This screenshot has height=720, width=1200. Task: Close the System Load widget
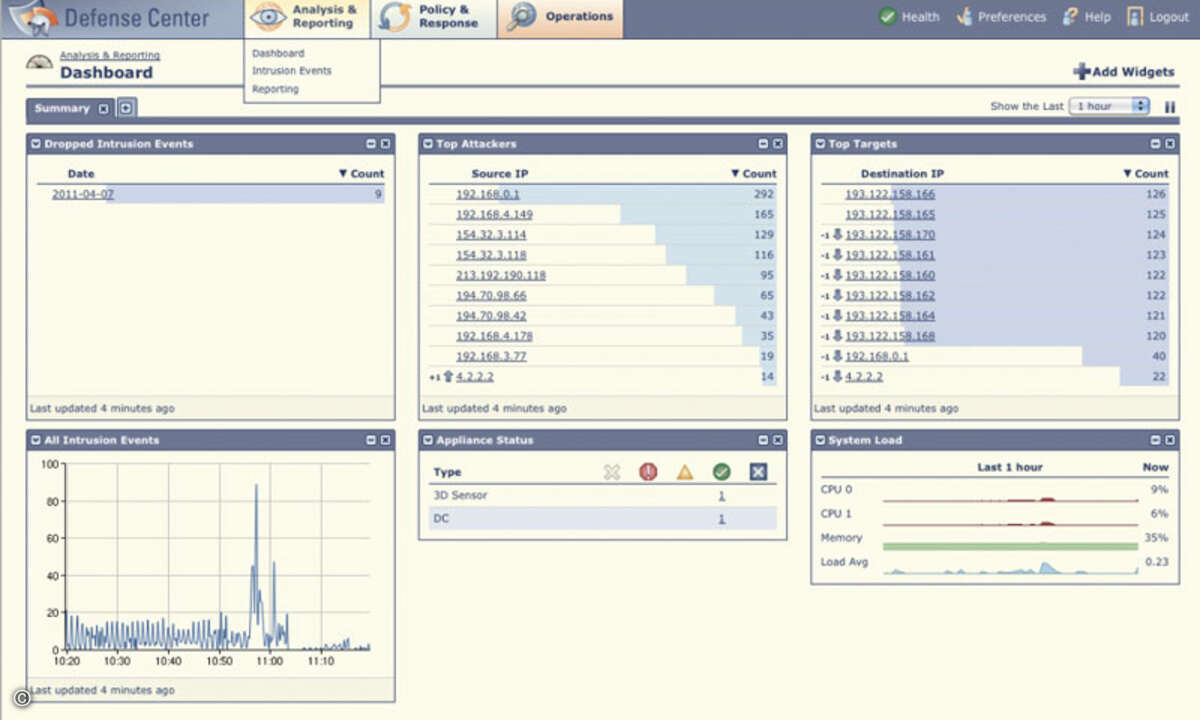(x=1169, y=440)
